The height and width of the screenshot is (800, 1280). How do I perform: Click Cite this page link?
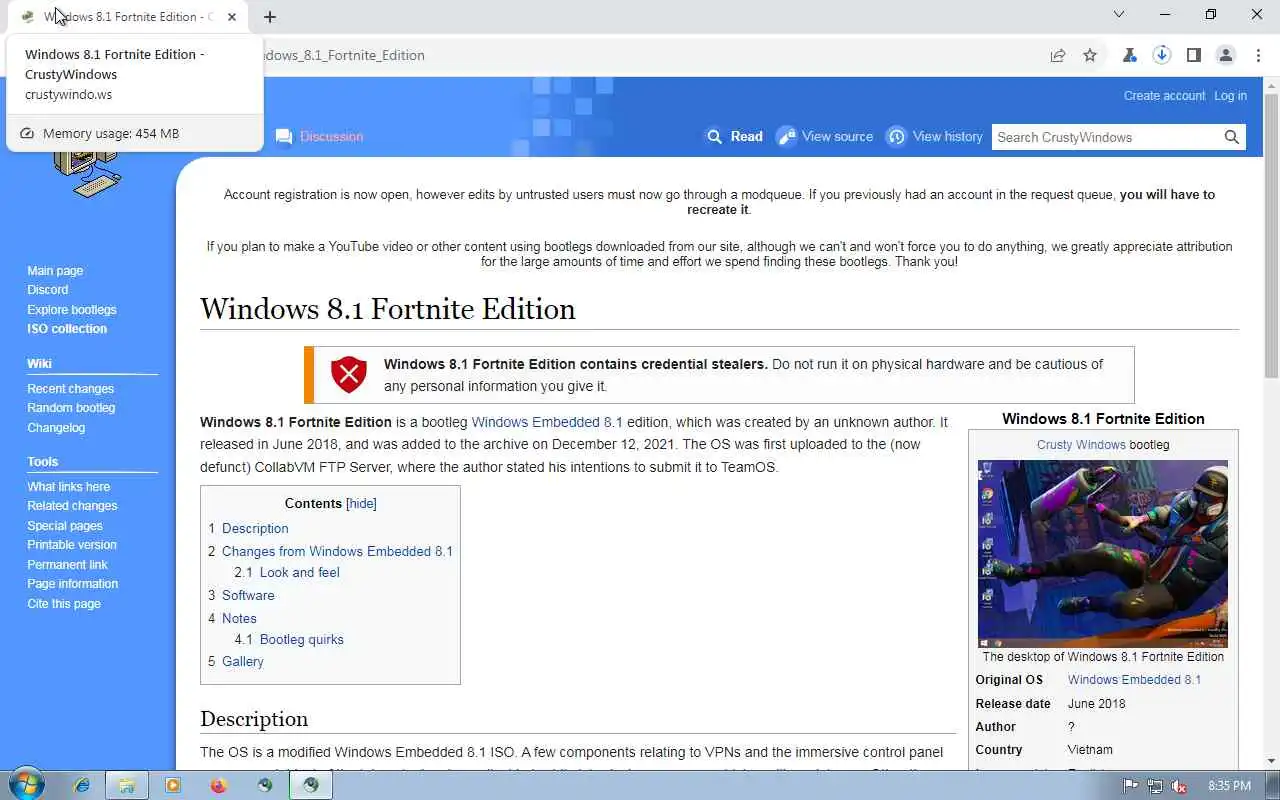[x=64, y=604]
